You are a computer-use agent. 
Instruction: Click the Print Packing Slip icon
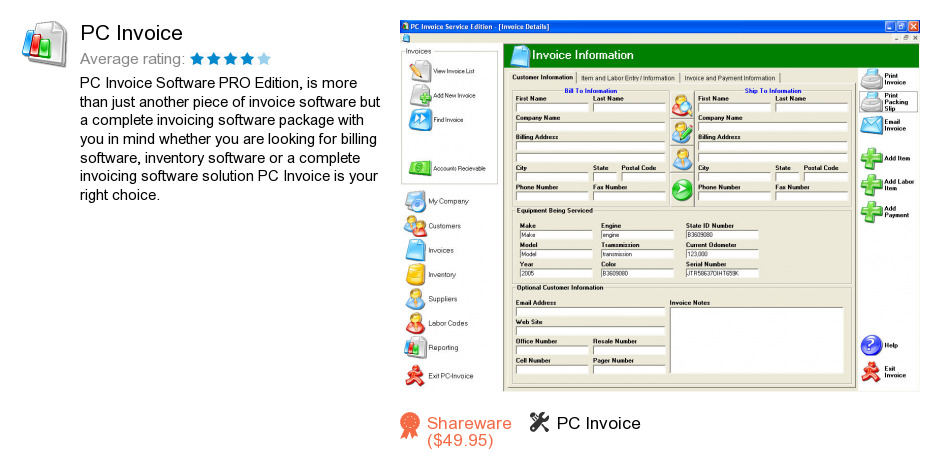click(871, 102)
